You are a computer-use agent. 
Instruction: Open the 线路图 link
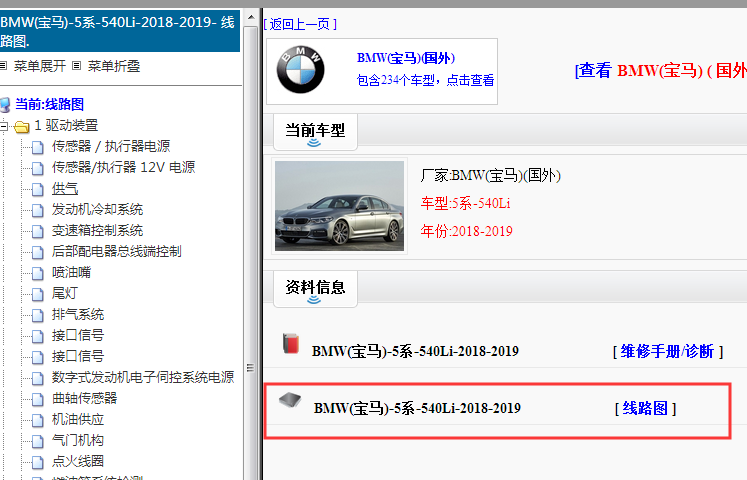coord(645,408)
